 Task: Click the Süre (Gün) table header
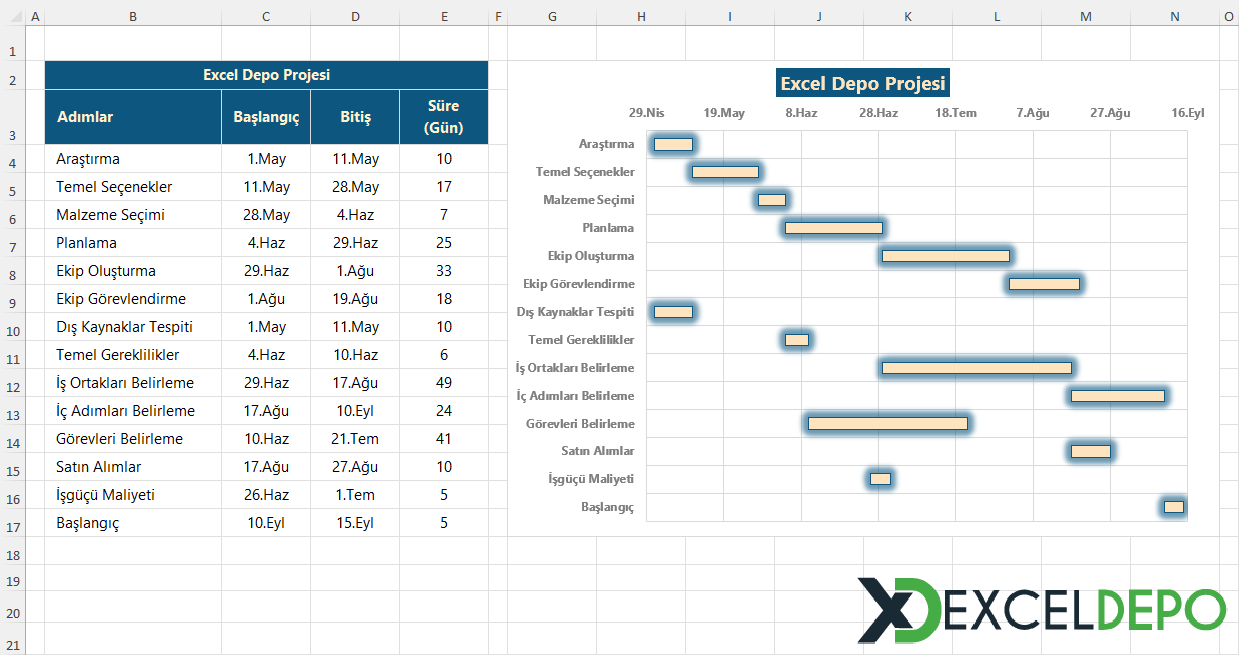[444, 117]
